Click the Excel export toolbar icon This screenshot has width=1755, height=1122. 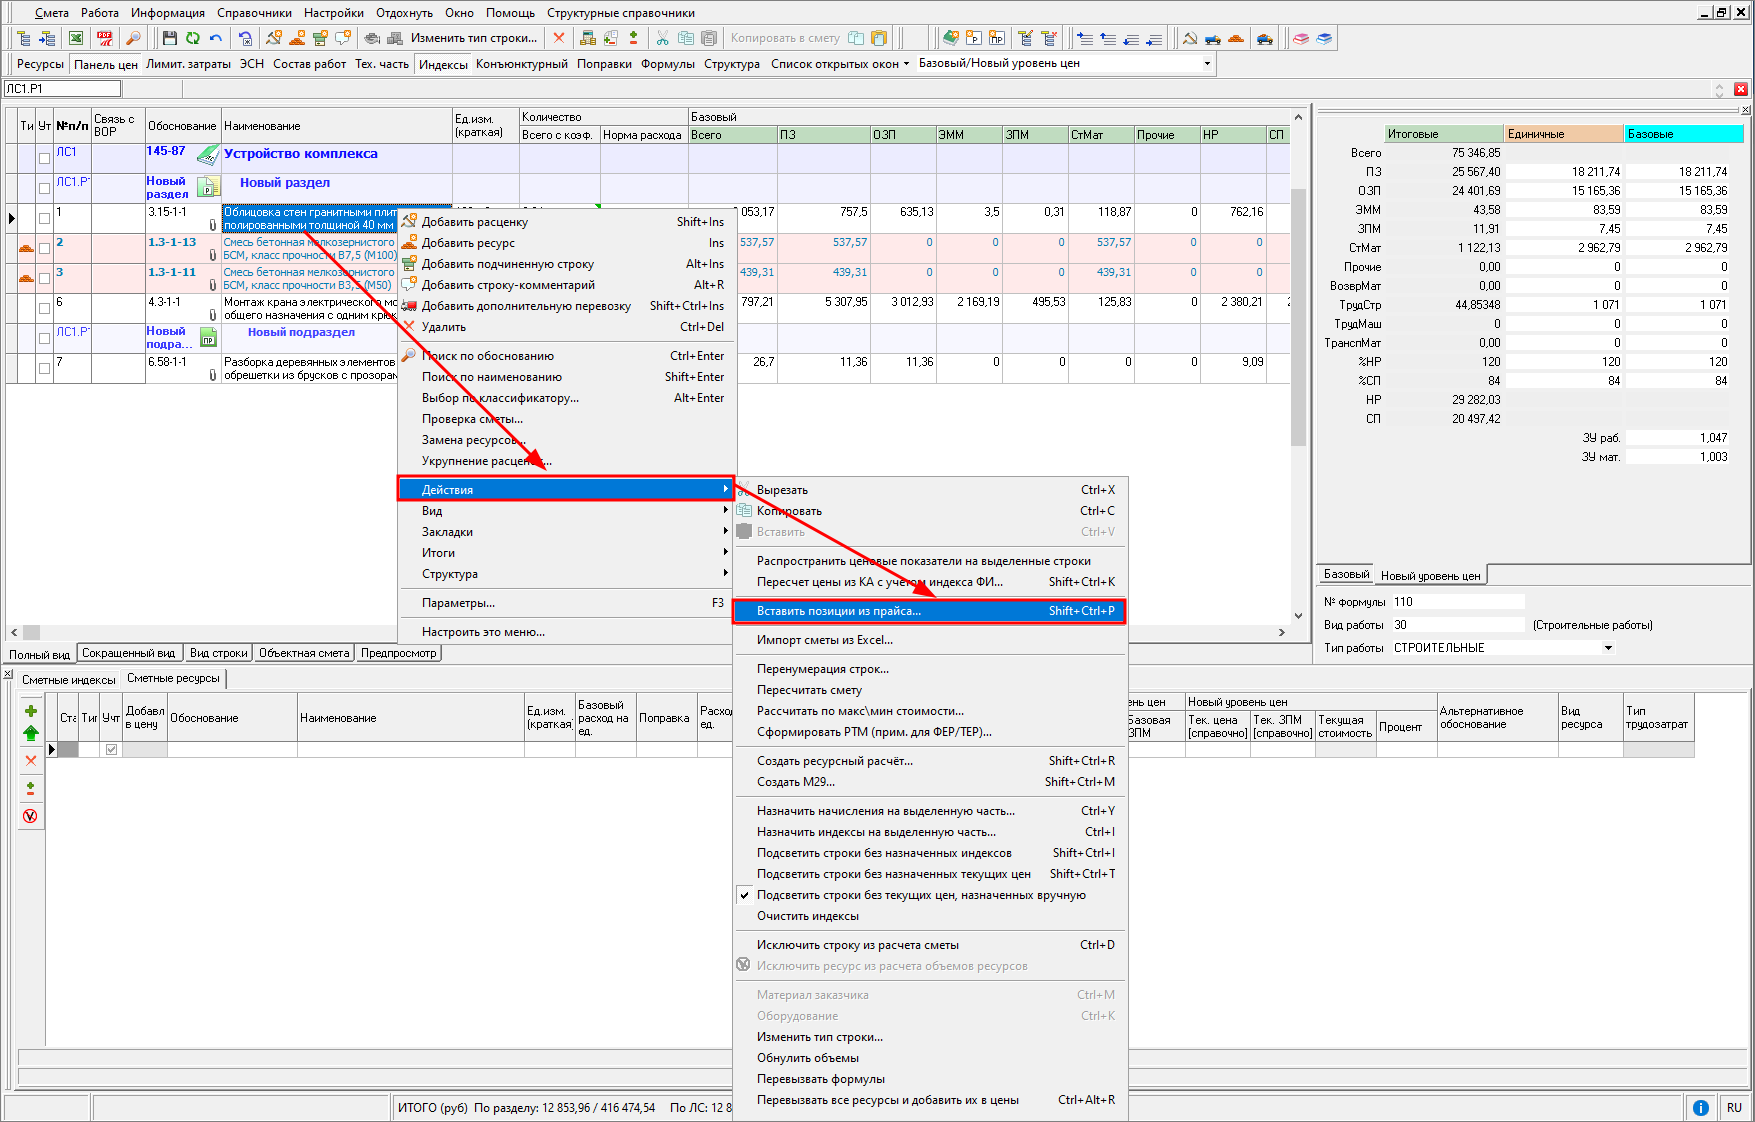point(76,38)
